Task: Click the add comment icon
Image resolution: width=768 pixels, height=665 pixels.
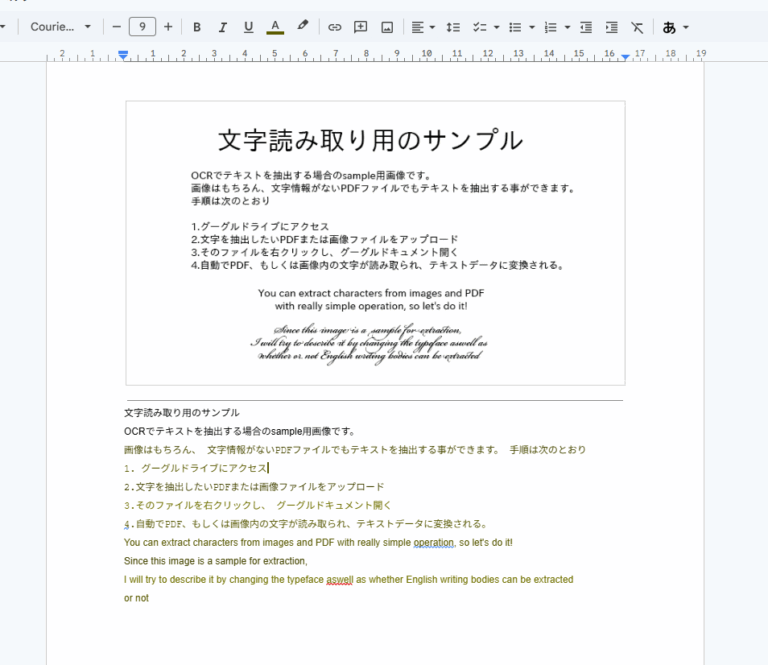Action: (x=360, y=27)
